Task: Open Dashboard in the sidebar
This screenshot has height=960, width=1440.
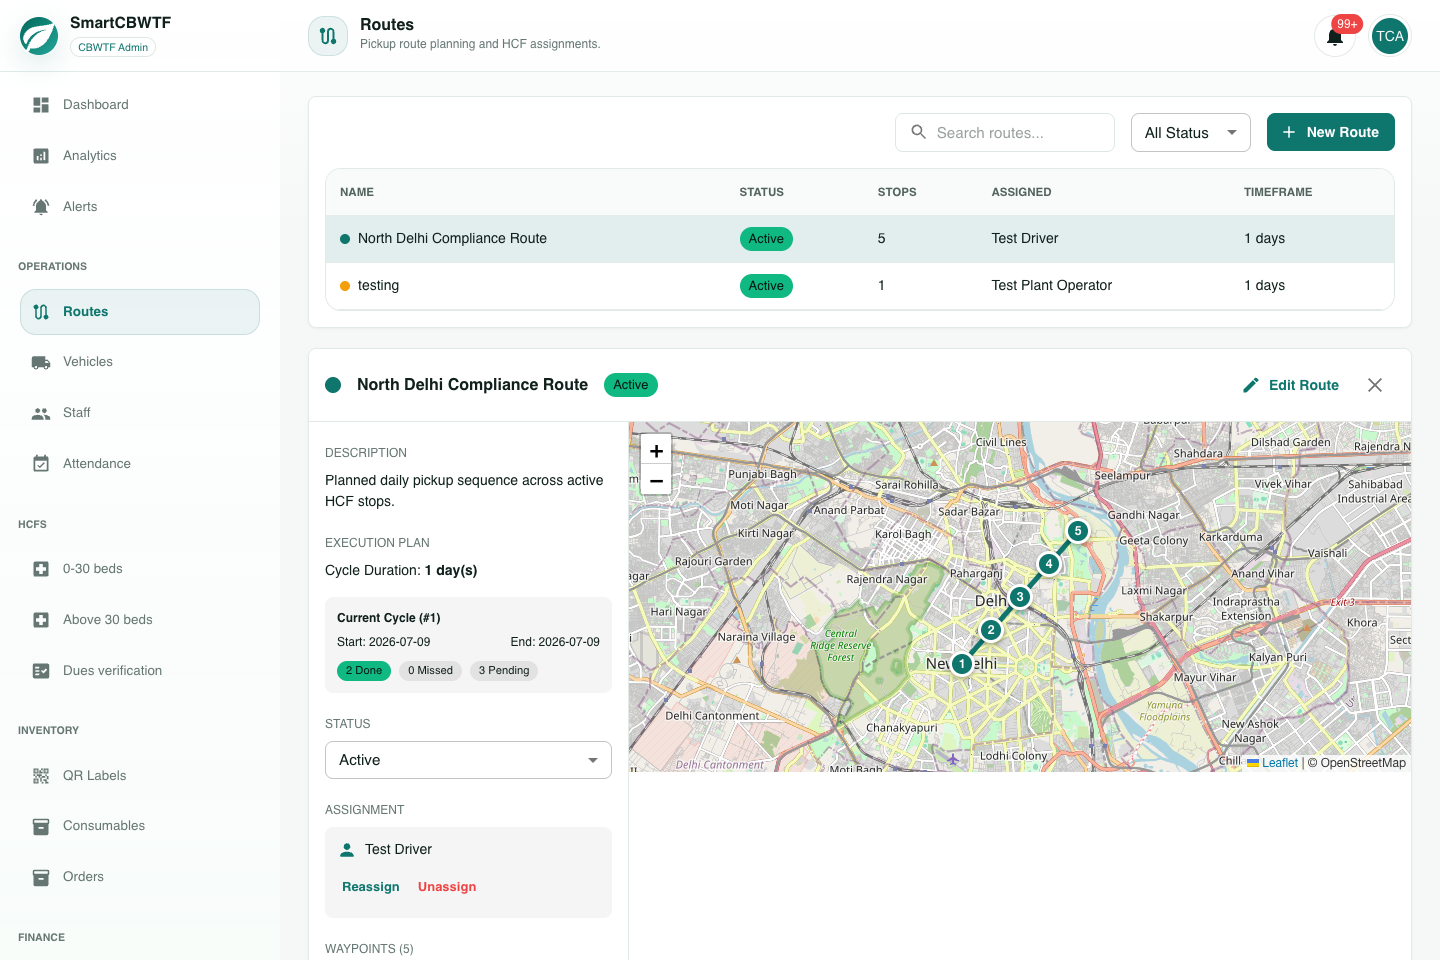Action: tap(140, 105)
